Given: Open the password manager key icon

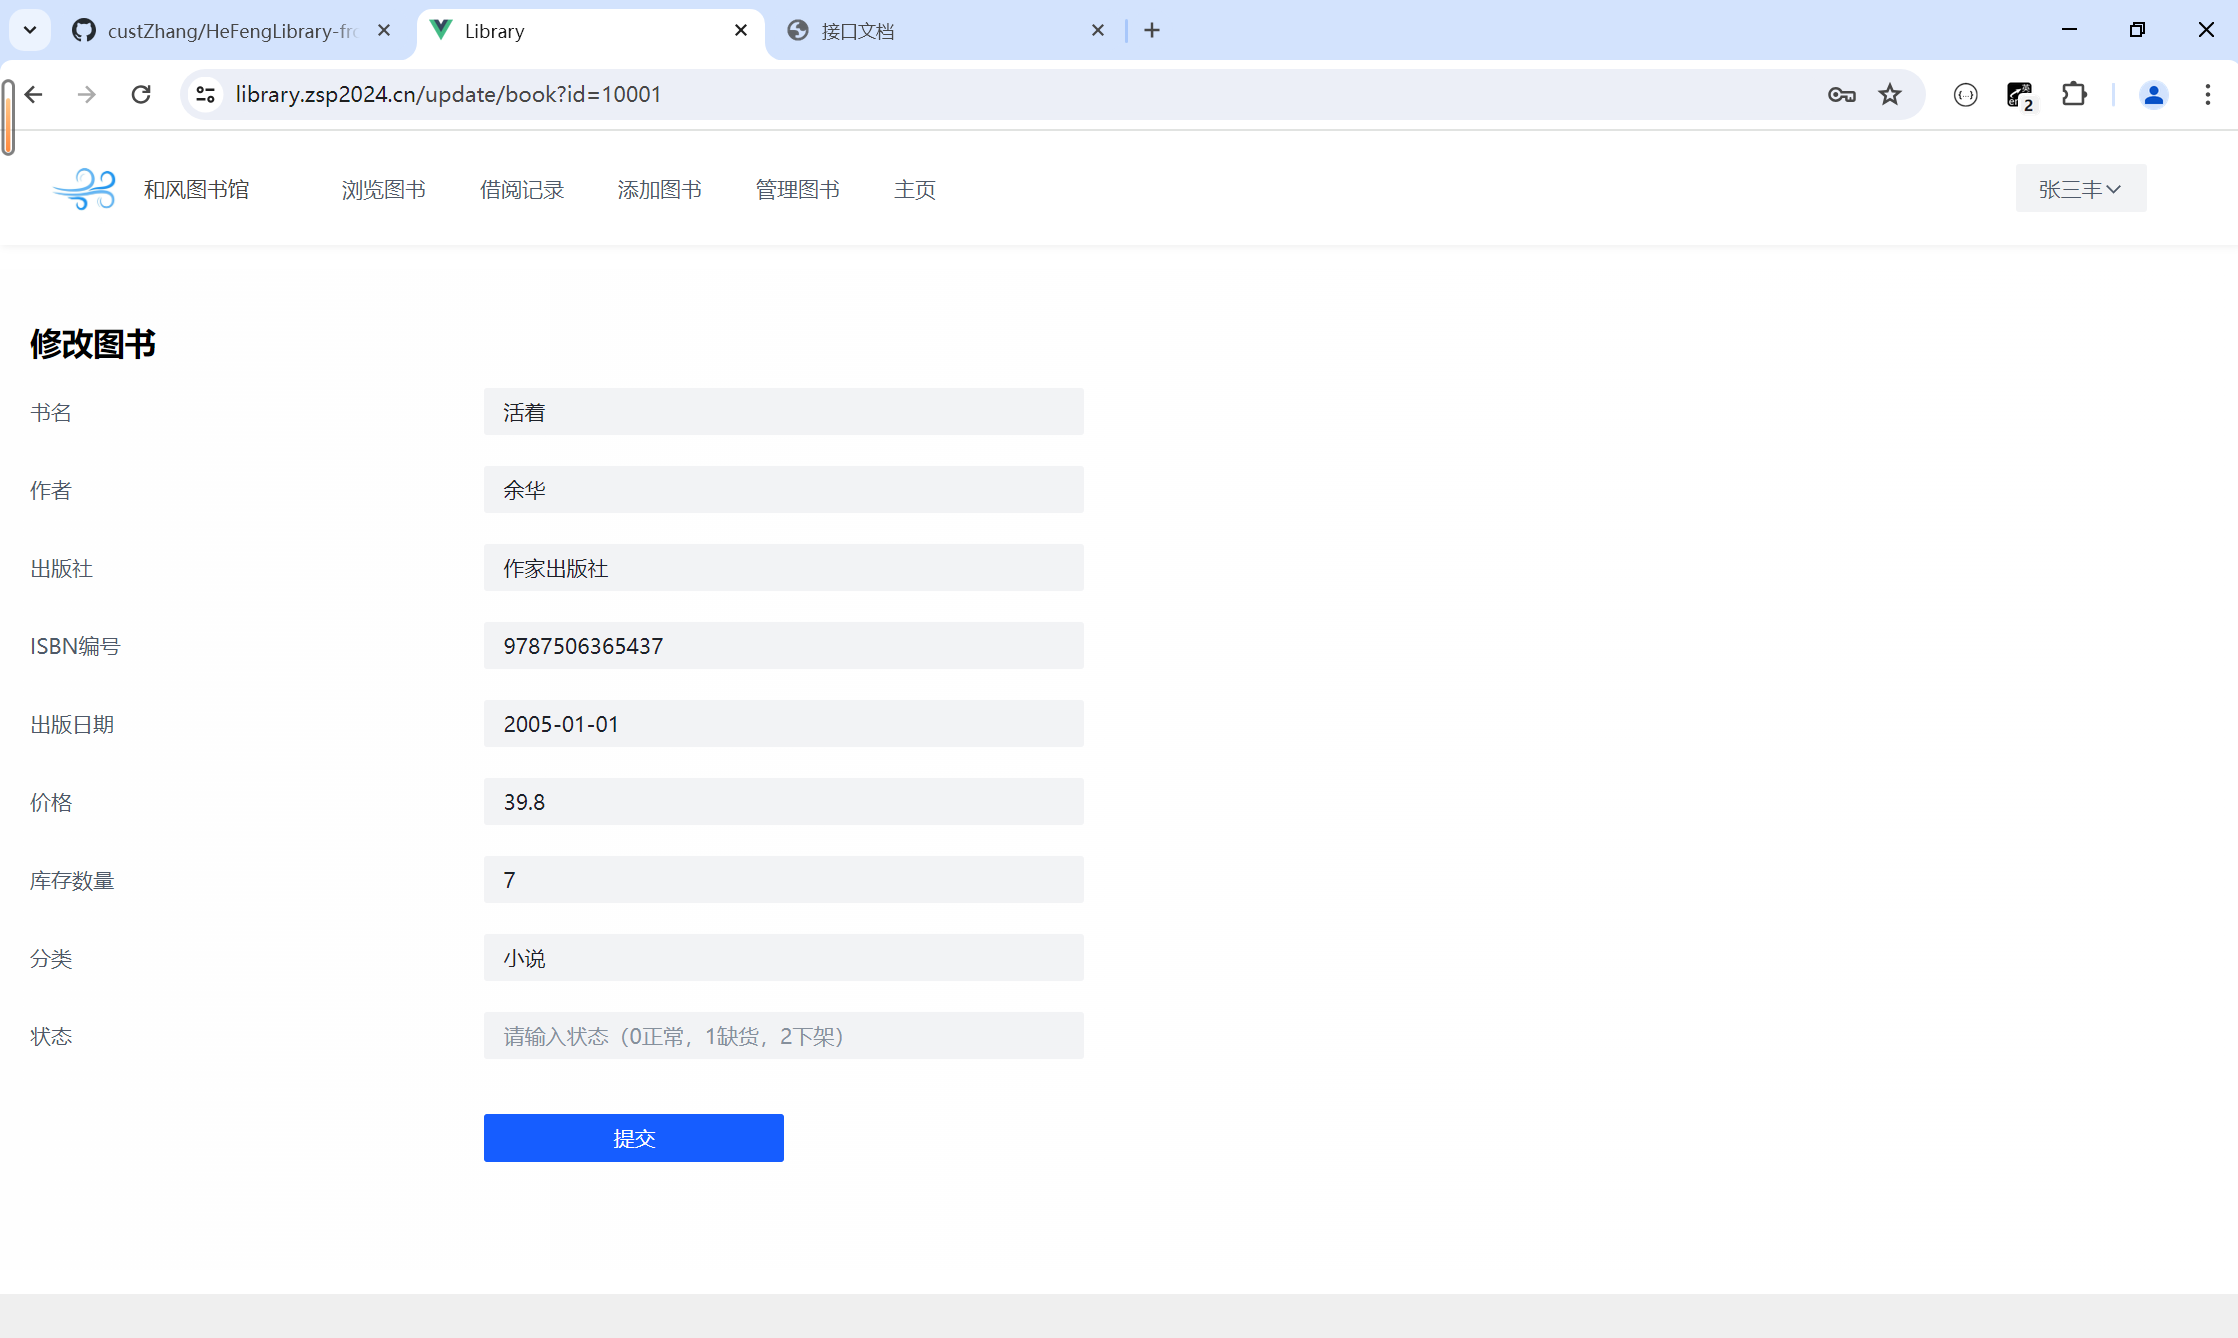Looking at the screenshot, I should click(1841, 94).
